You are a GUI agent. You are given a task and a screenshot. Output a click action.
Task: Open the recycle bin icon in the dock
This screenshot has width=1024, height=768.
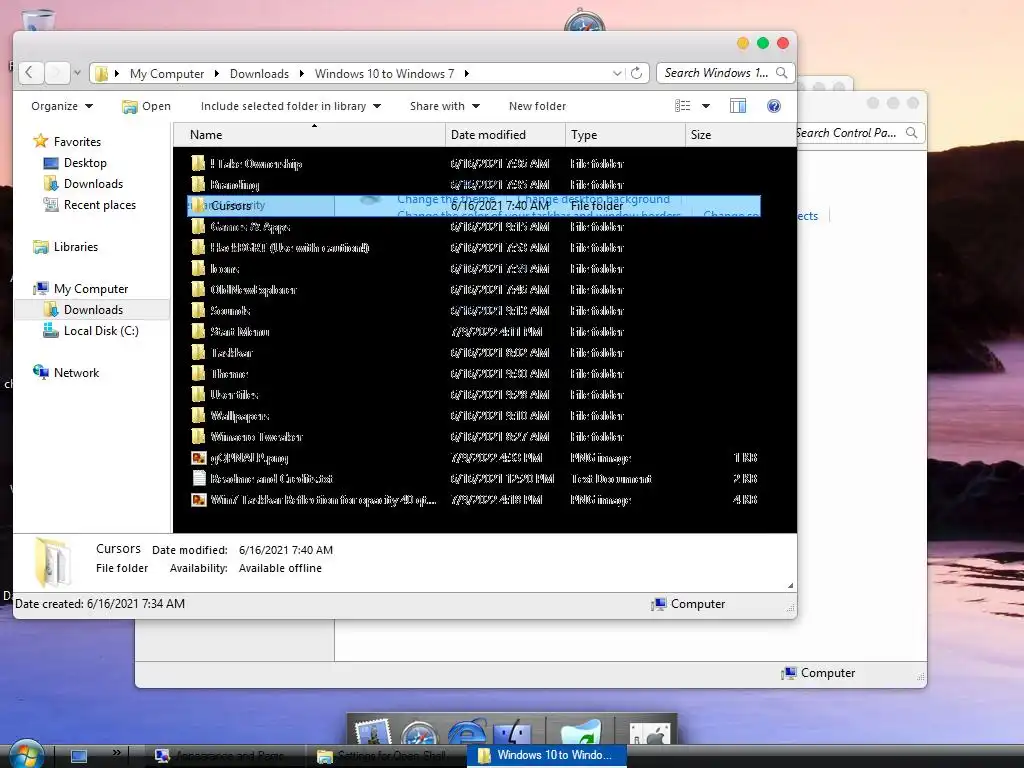point(580,731)
